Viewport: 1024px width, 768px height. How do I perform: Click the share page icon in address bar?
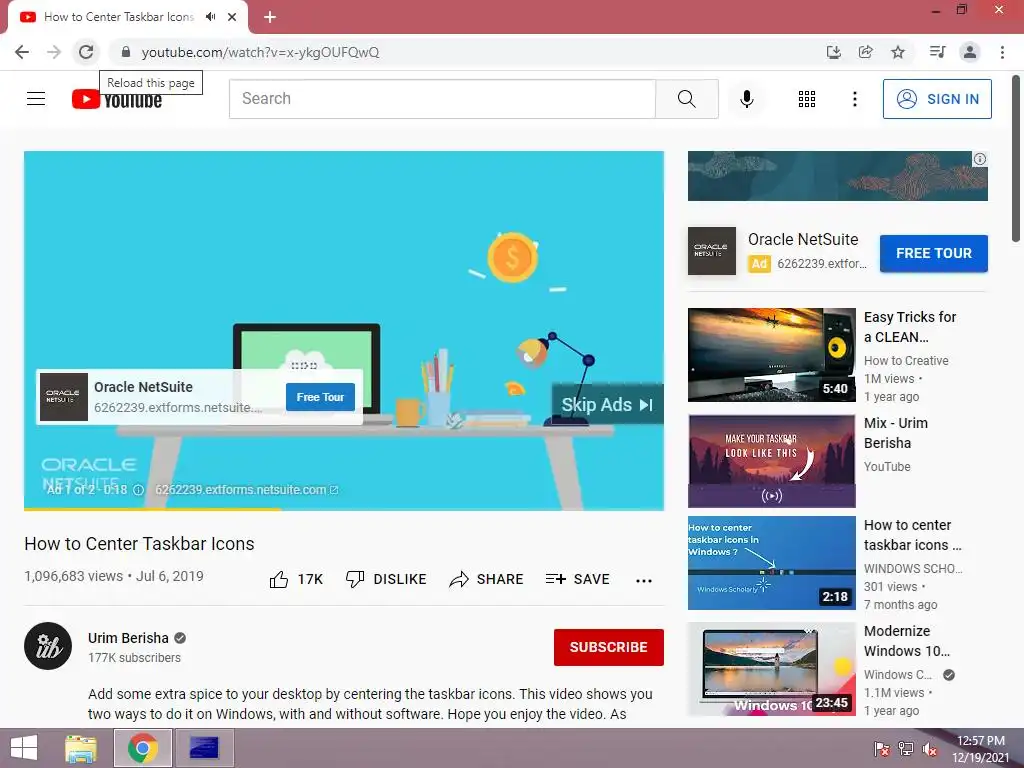tap(865, 52)
